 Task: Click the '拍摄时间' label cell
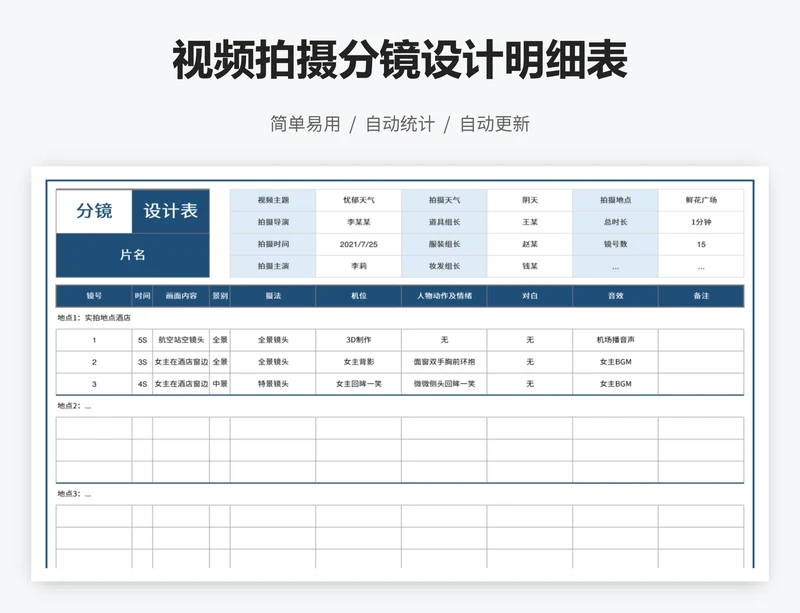coord(273,244)
